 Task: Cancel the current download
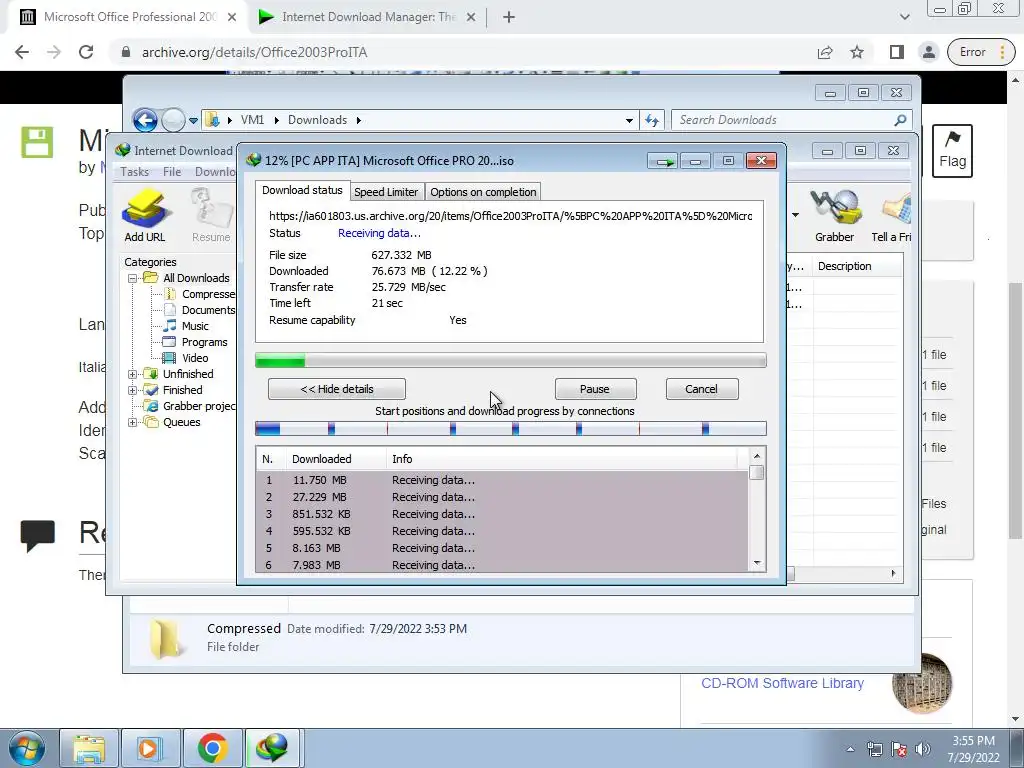701,389
